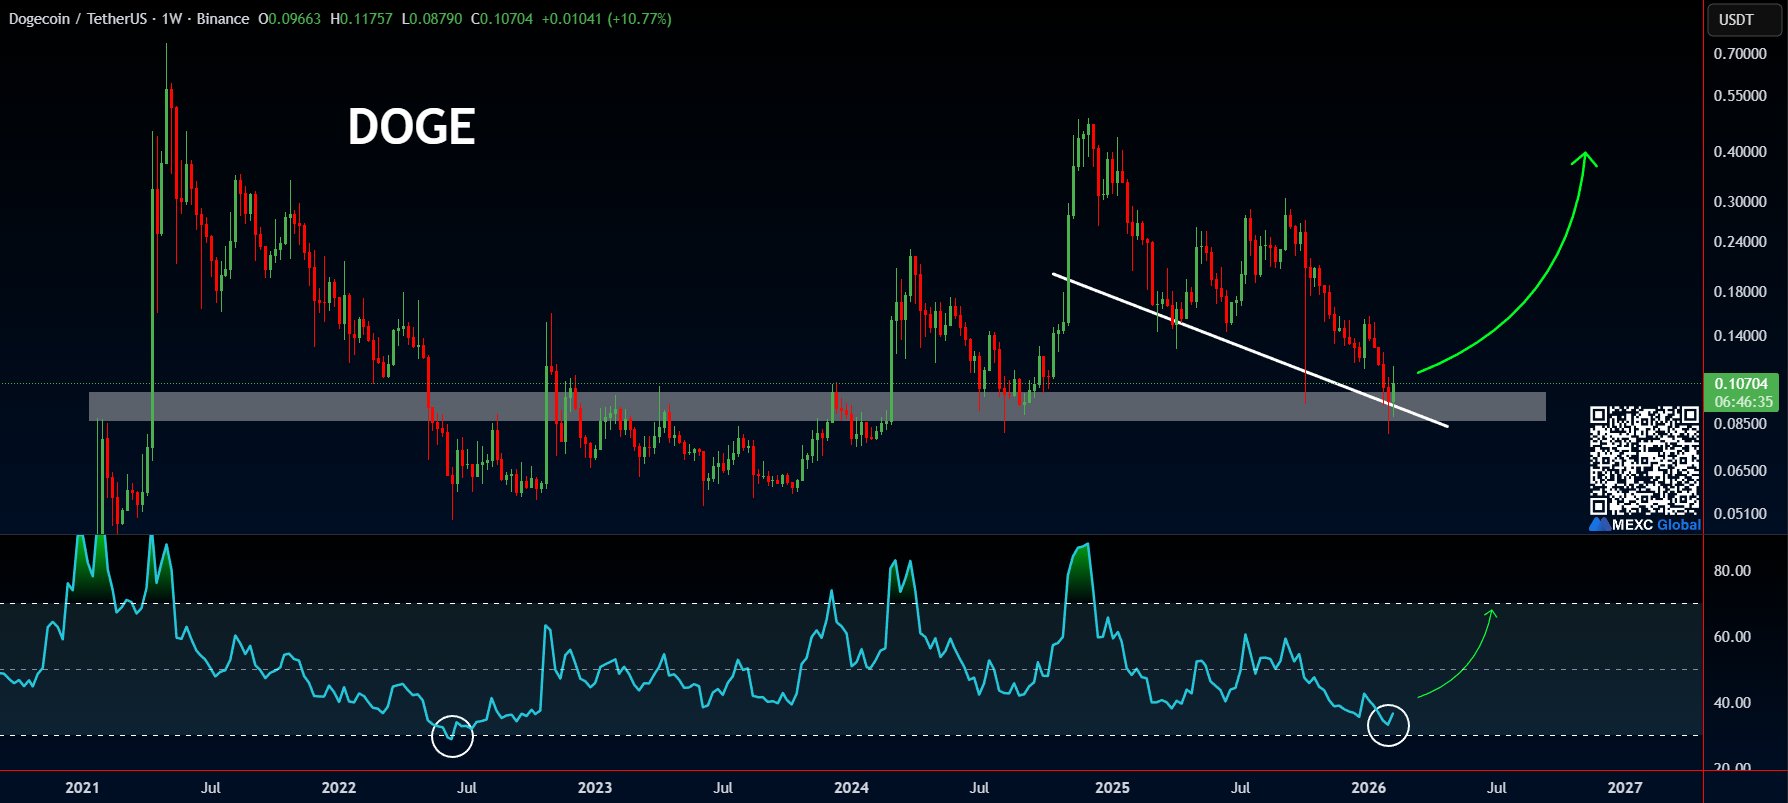Click the 0.55000 price axis label
Viewport: 1788px width, 803px height.
tap(1740, 96)
